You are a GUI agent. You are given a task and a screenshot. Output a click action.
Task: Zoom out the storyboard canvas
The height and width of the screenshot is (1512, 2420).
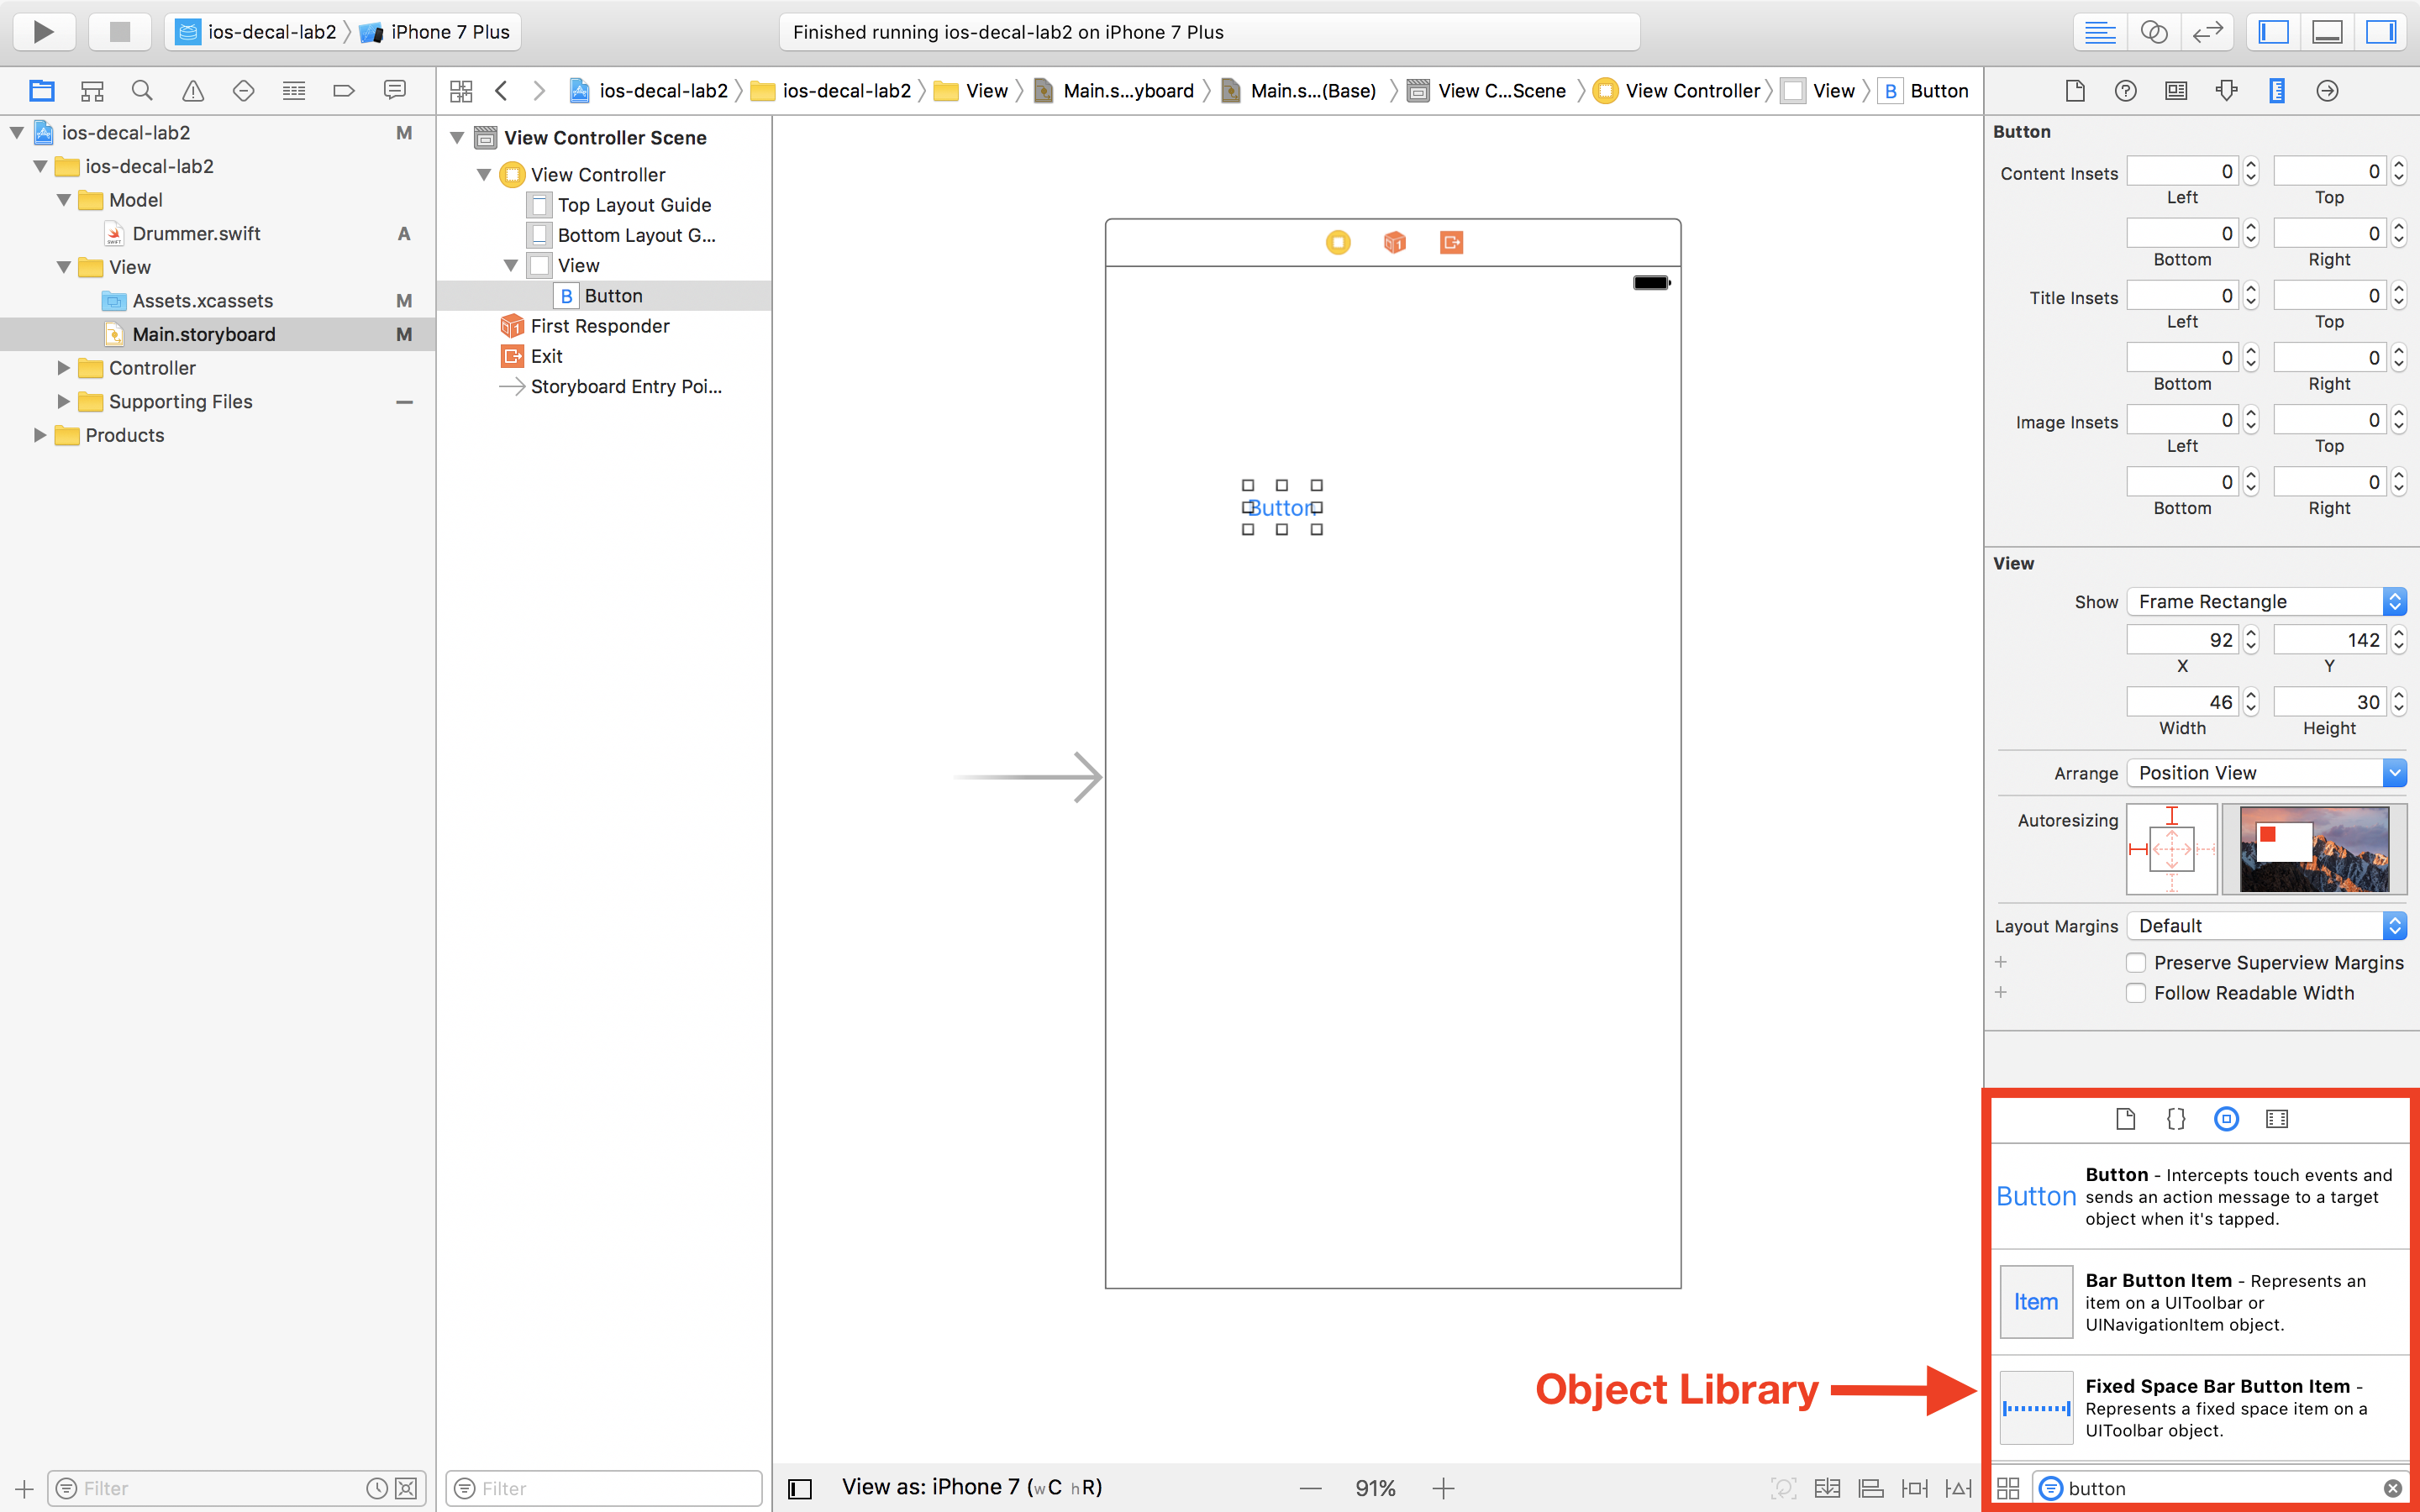(x=1311, y=1488)
